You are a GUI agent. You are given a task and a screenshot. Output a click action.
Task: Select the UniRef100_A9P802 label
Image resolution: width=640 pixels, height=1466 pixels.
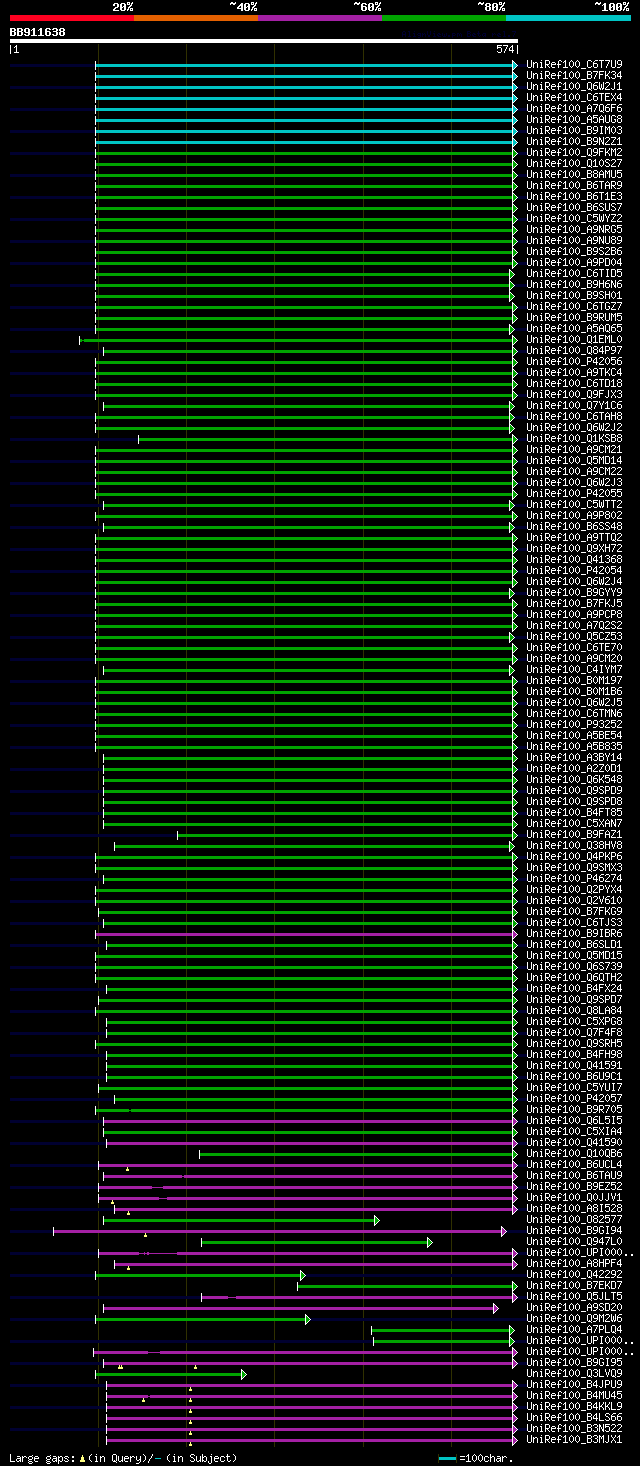click(x=574, y=515)
